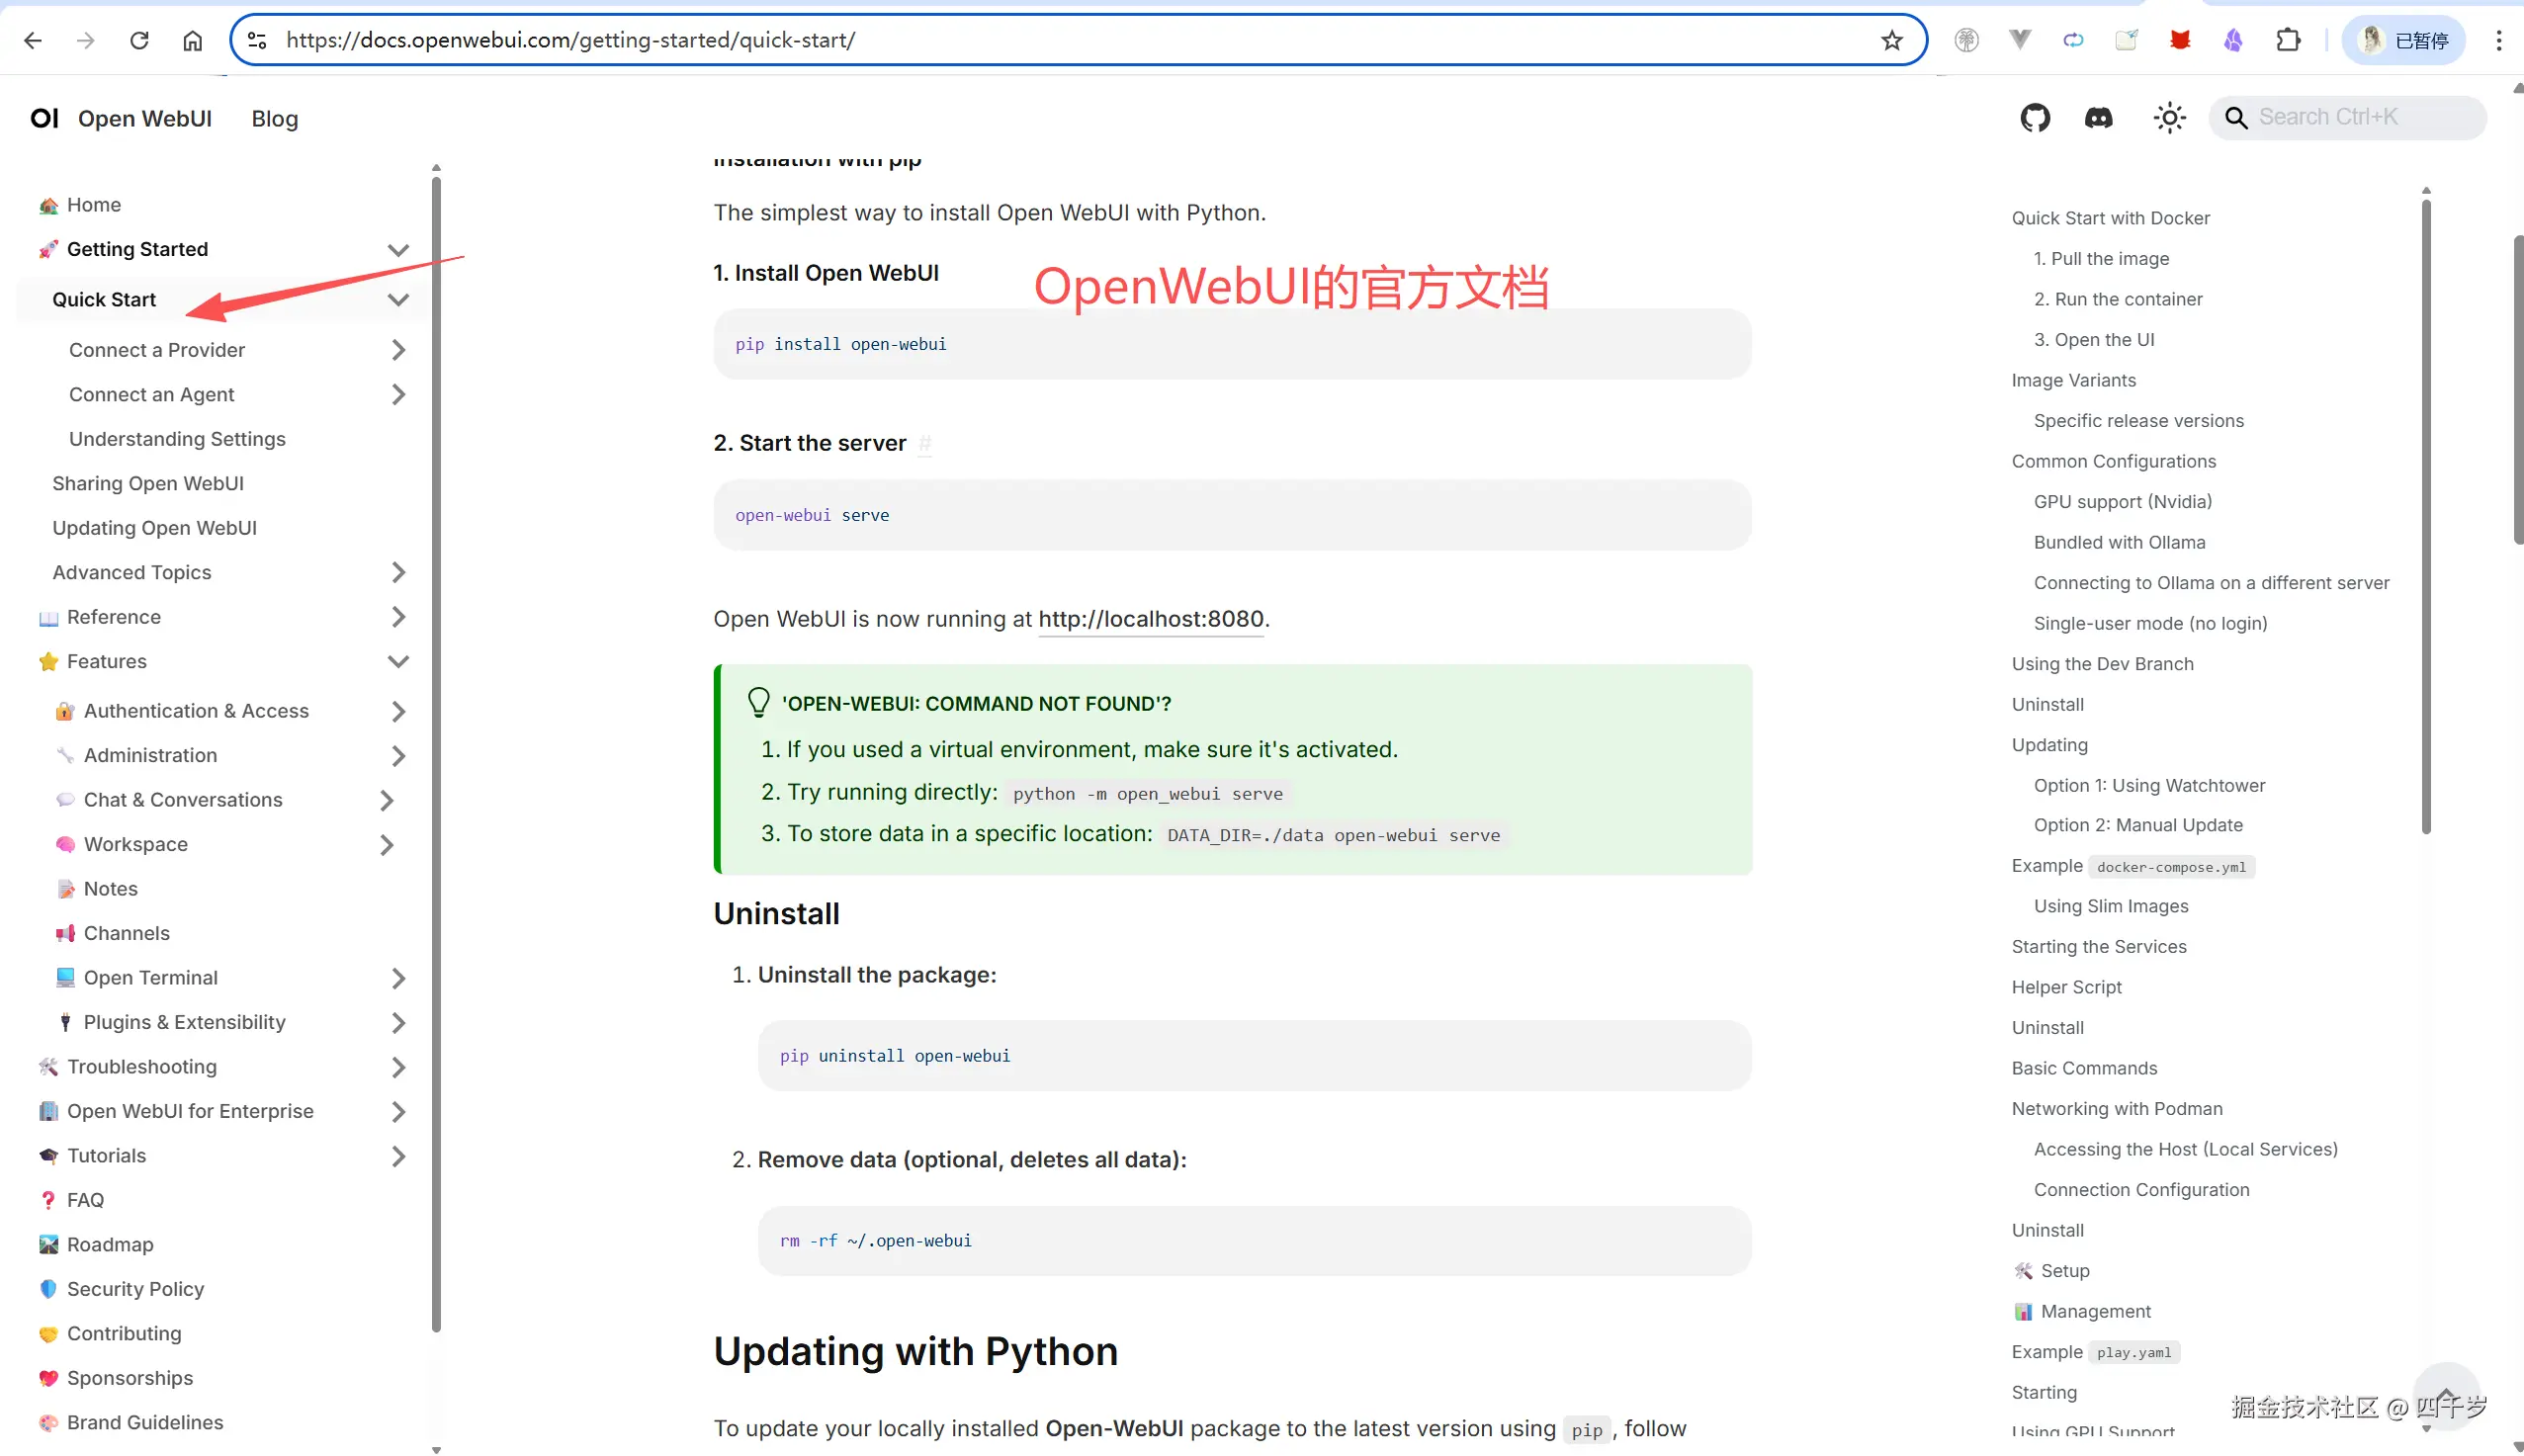Viewport: 2524px width, 1456px height.
Task: Click the search magnifier icon
Action: pyautogui.click(x=2235, y=117)
